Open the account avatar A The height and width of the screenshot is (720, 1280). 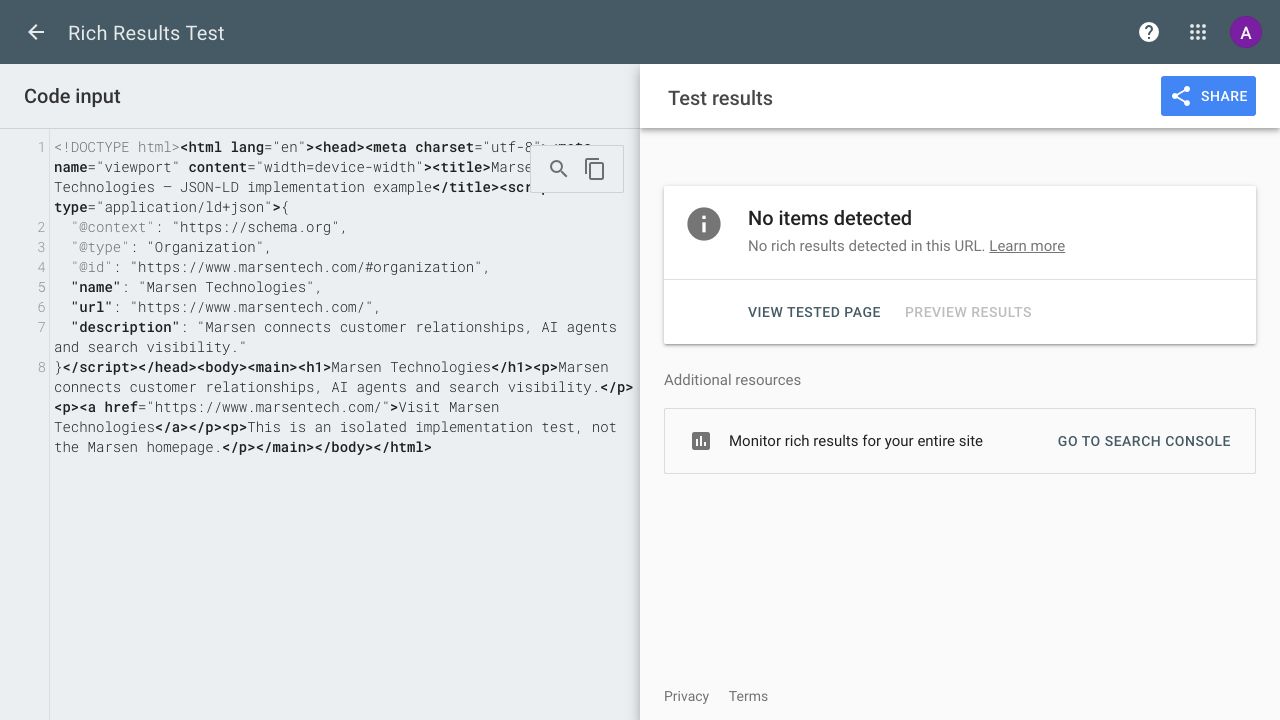point(1245,32)
